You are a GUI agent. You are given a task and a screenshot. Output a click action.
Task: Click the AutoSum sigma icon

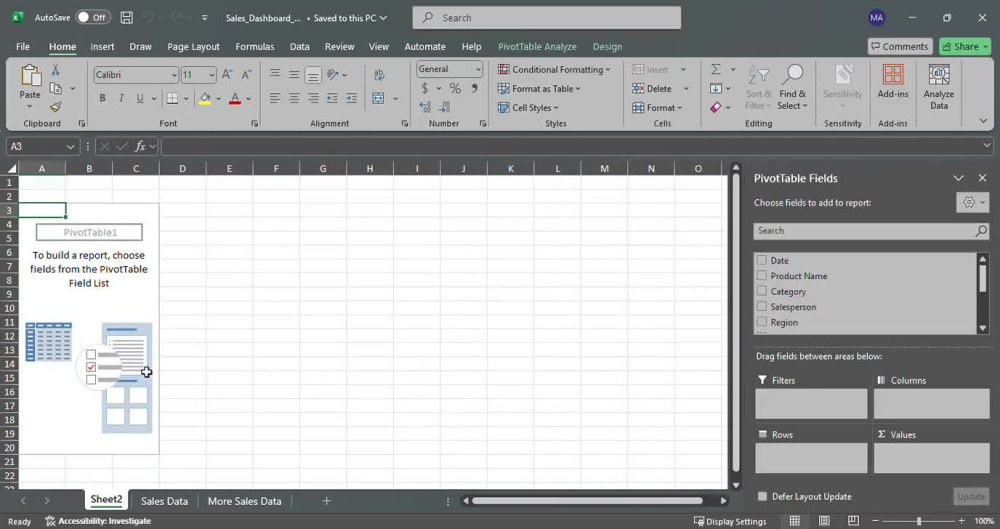[x=716, y=69]
